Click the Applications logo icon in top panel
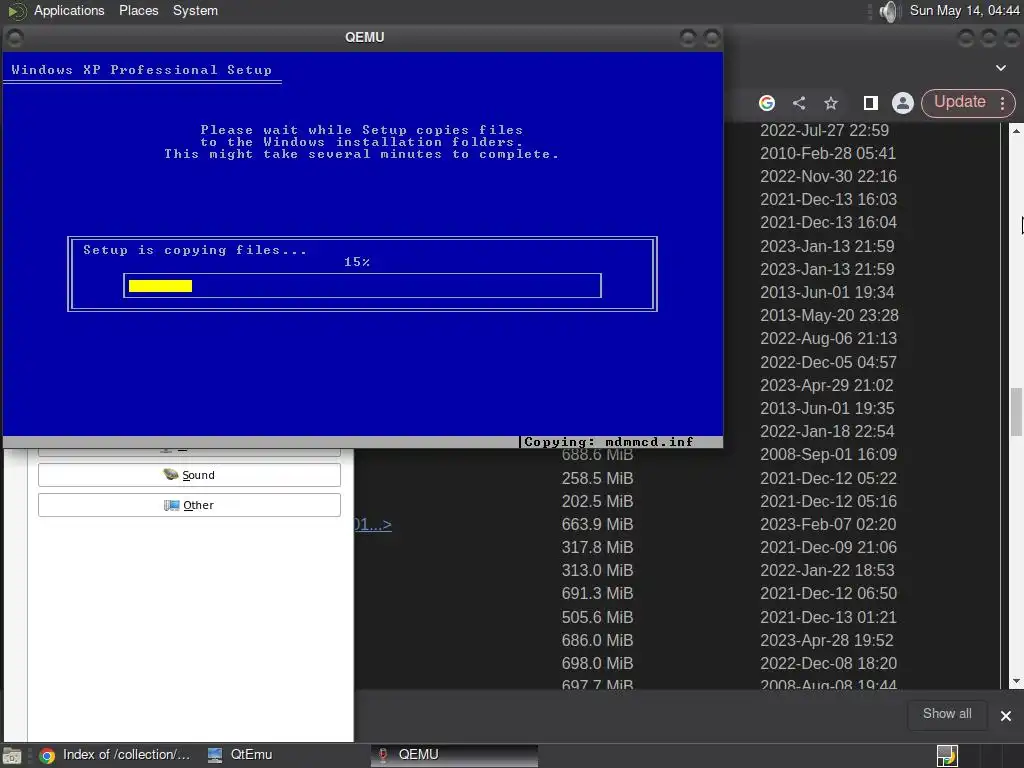This screenshot has height=768, width=1024. click(x=17, y=11)
